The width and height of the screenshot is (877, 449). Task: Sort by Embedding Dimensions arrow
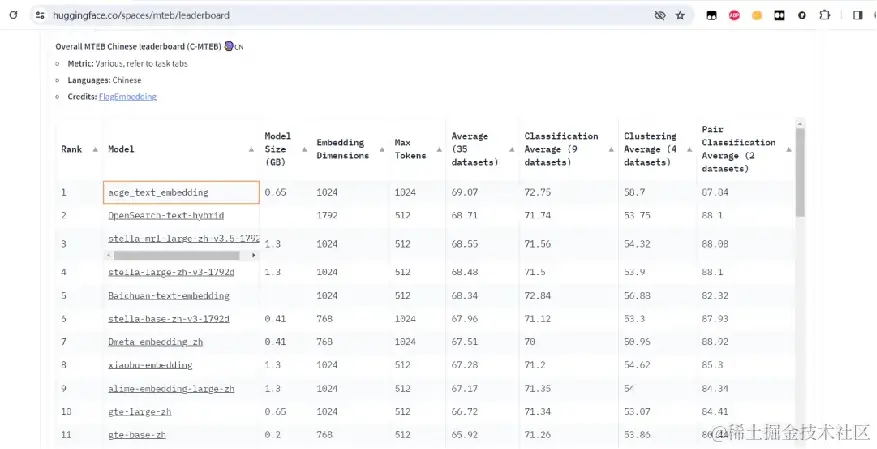[x=382, y=150]
